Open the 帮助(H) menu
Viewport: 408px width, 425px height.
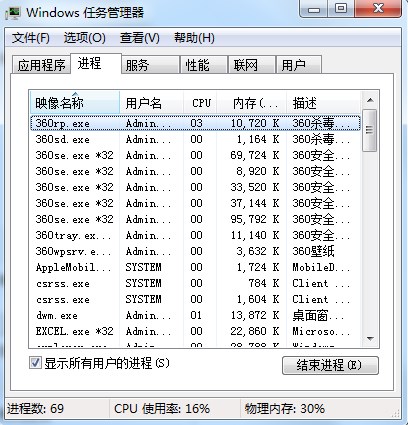(194, 38)
